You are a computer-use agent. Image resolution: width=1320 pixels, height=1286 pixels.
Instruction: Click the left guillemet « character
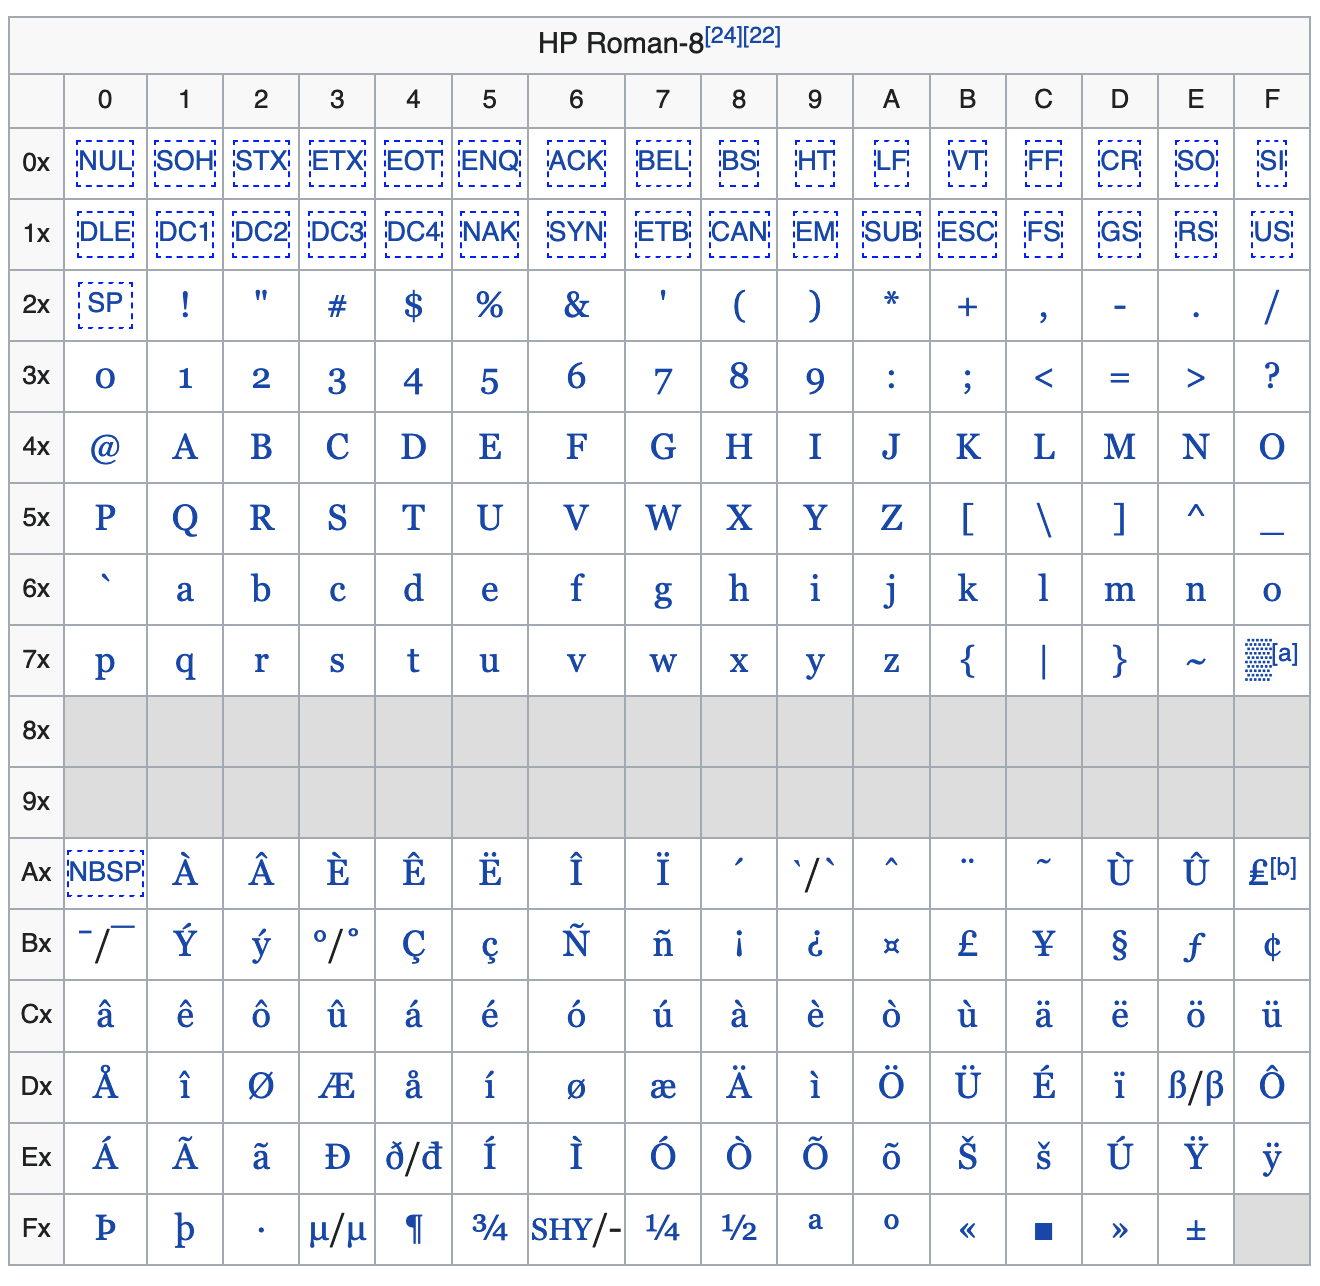click(x=967, y=1230)
